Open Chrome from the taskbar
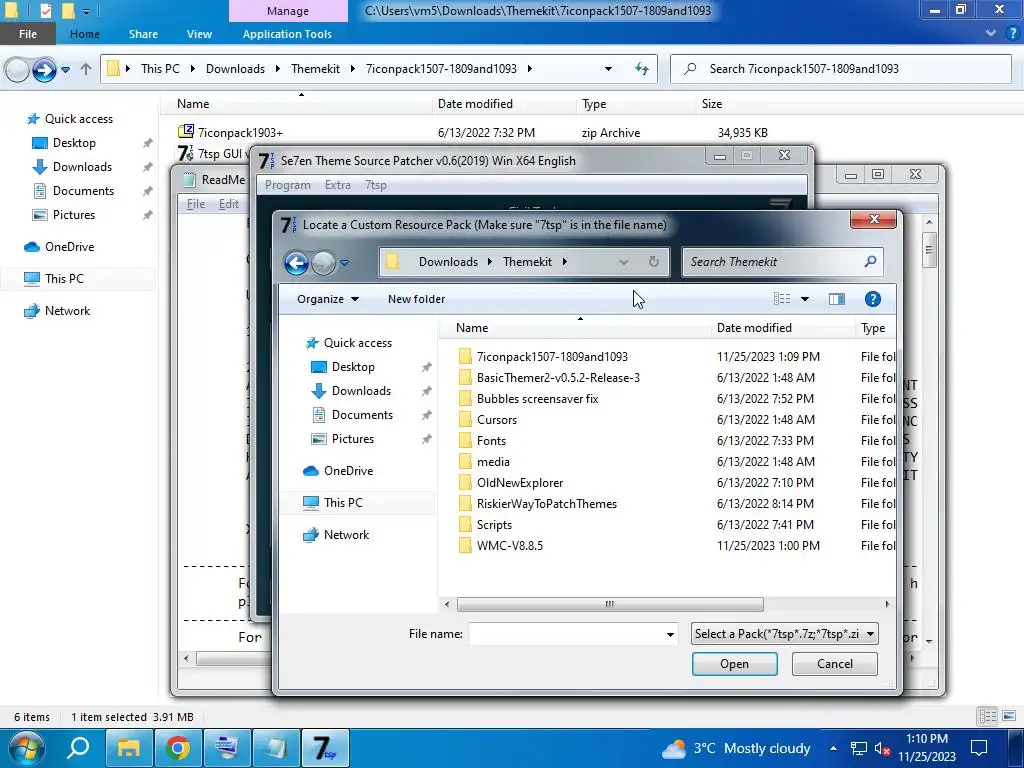Image resolution: width=1024 pixels, height=768 pixels. [178, 748]
